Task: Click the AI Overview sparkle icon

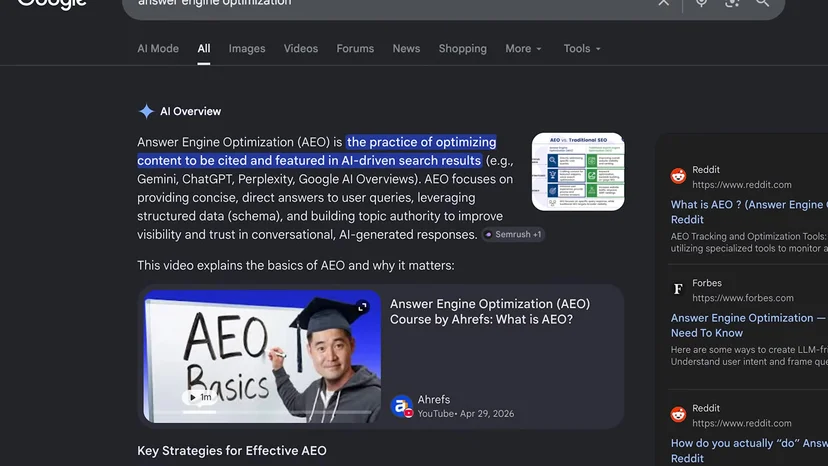Action: click(146, 111)
